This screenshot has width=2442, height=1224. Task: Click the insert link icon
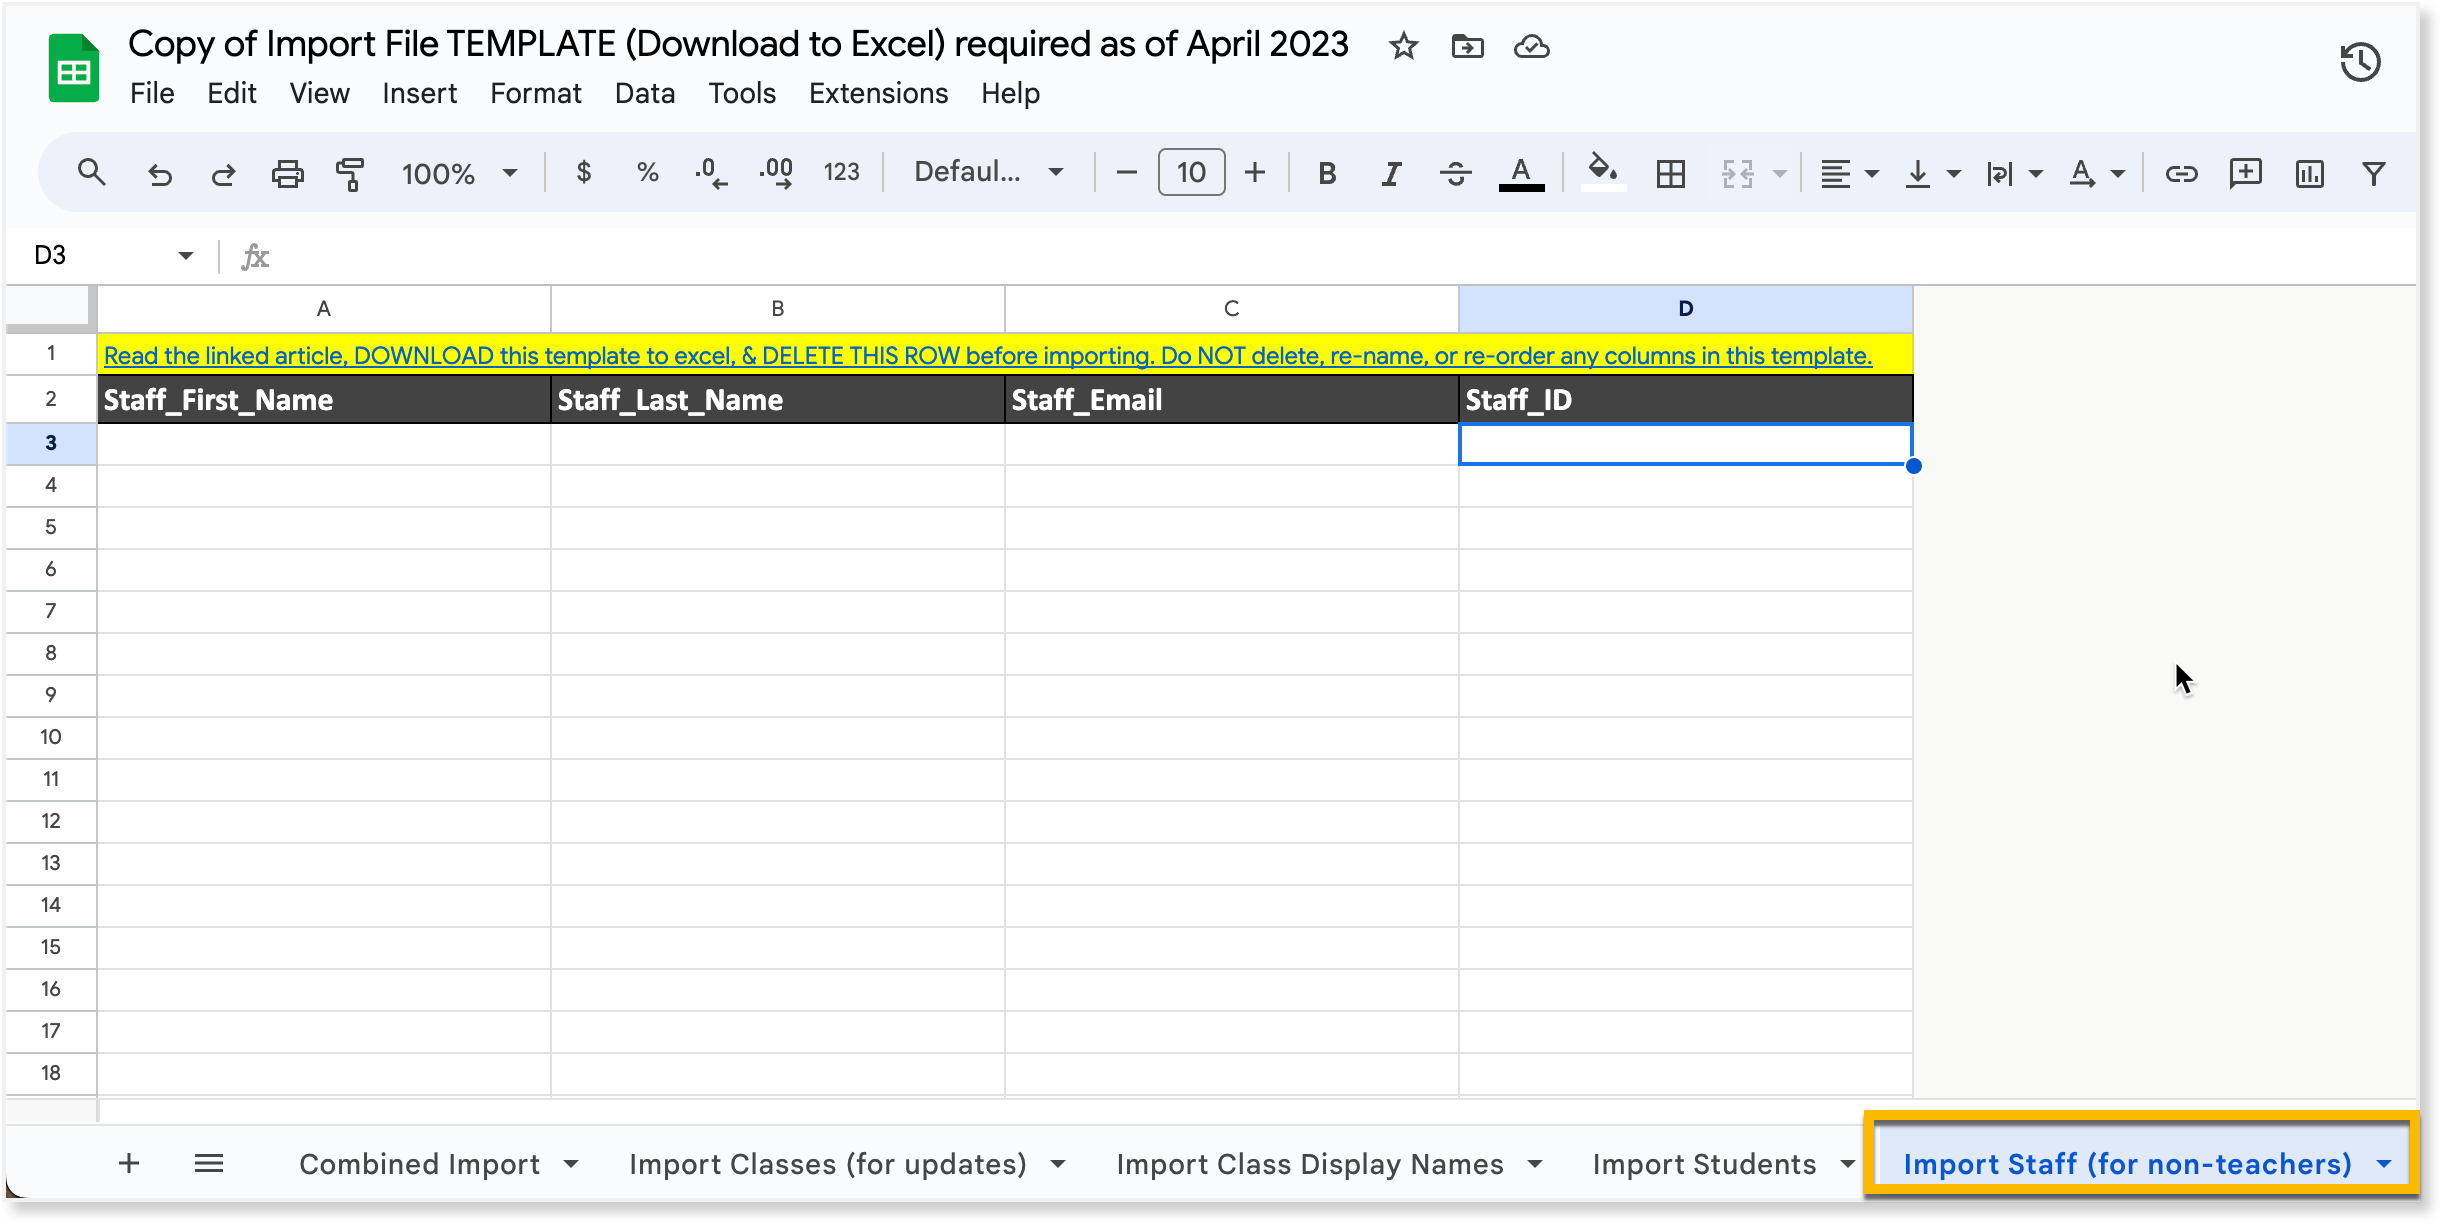[2181, 173]
